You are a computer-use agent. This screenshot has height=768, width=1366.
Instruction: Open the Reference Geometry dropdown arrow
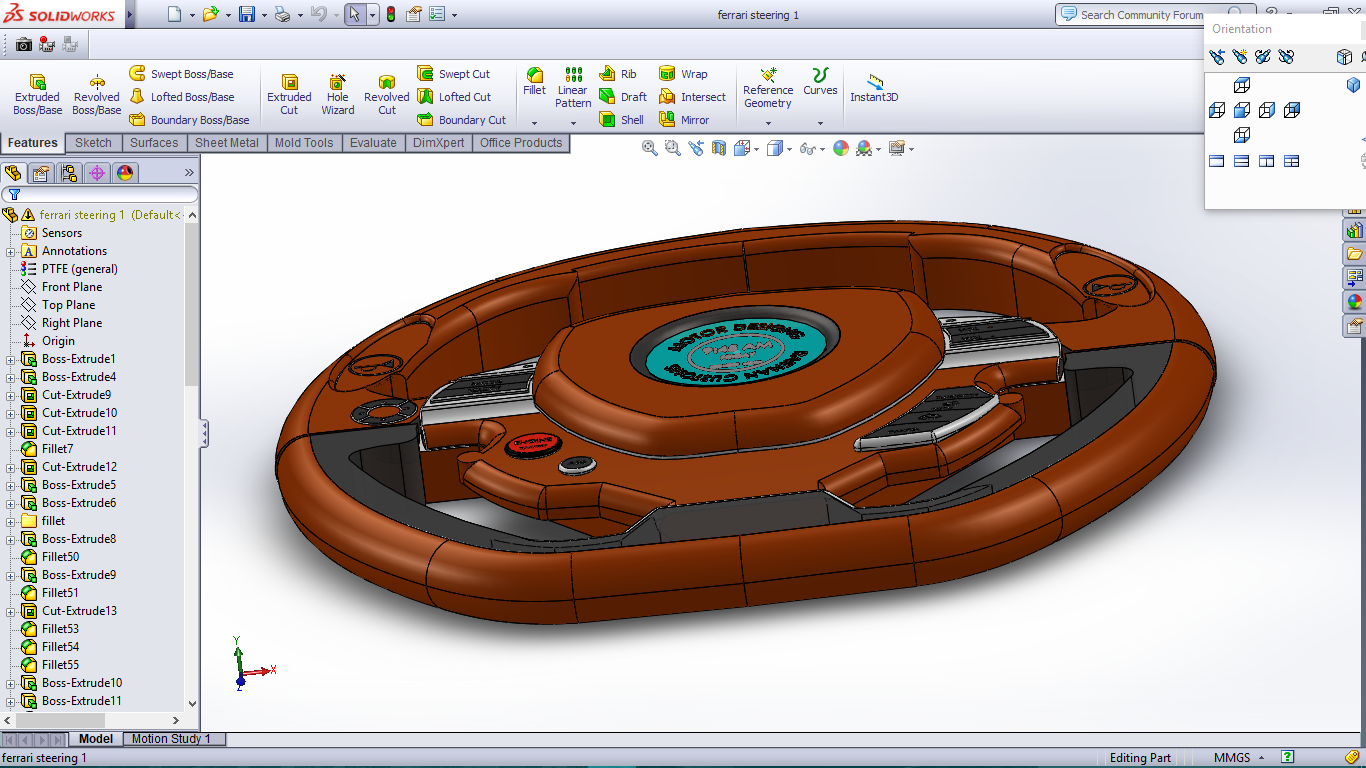(768, 123)
